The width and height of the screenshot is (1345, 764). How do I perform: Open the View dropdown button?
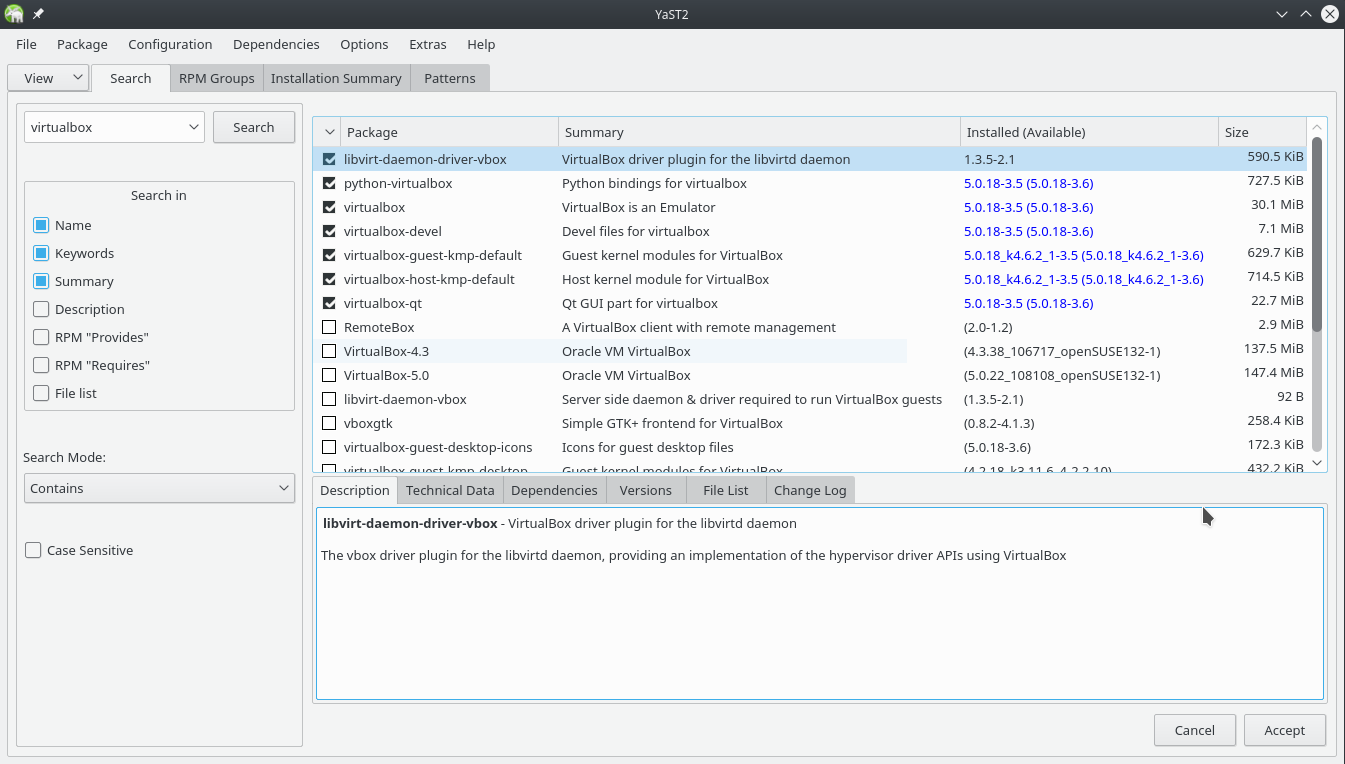pyautogui.click(x=48, y=78)
